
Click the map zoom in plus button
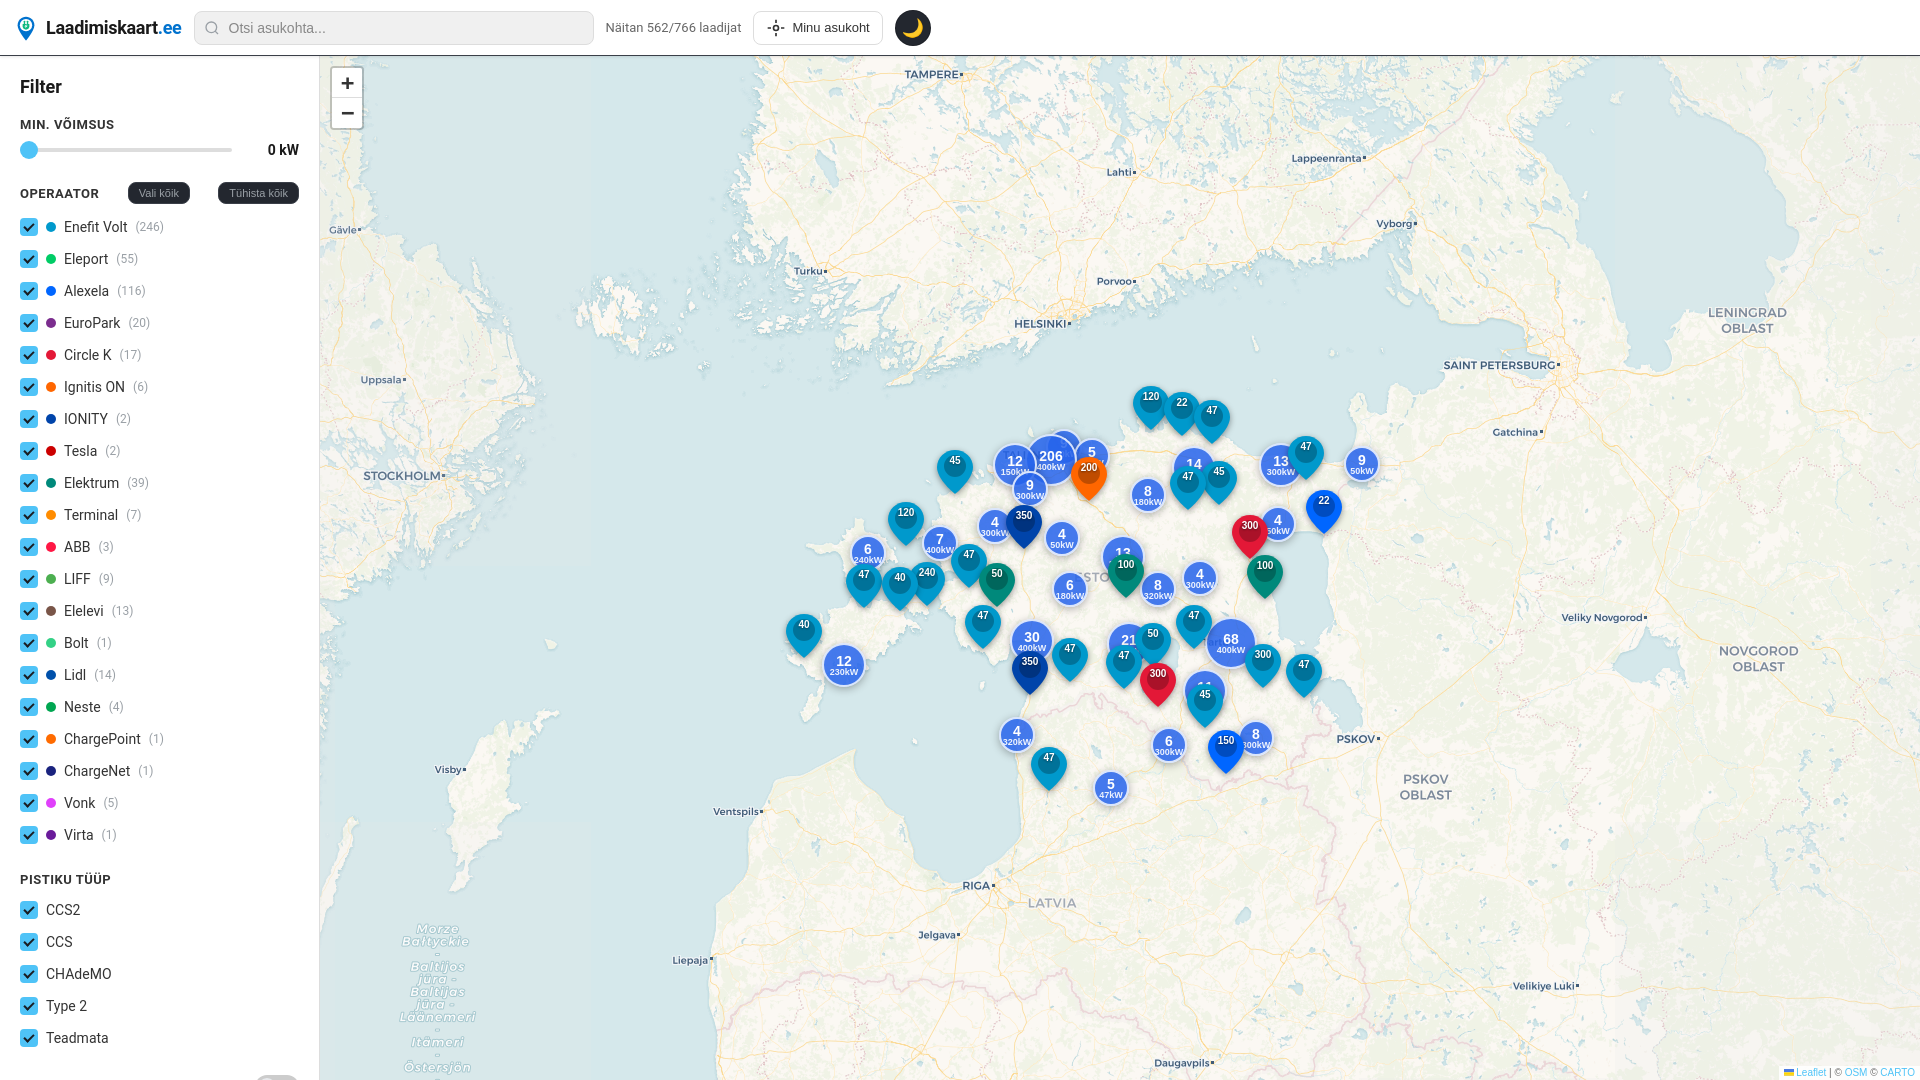coord(347,83)
